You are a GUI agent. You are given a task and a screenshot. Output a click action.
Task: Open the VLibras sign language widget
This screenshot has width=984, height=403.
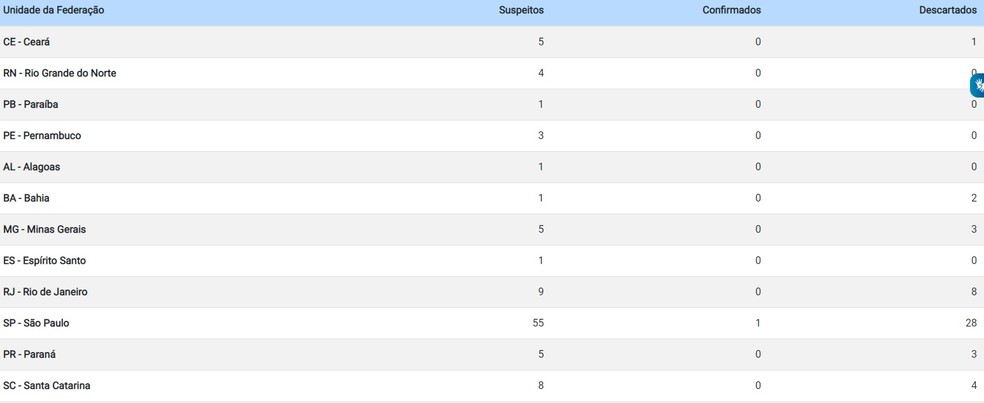point(978,86)
